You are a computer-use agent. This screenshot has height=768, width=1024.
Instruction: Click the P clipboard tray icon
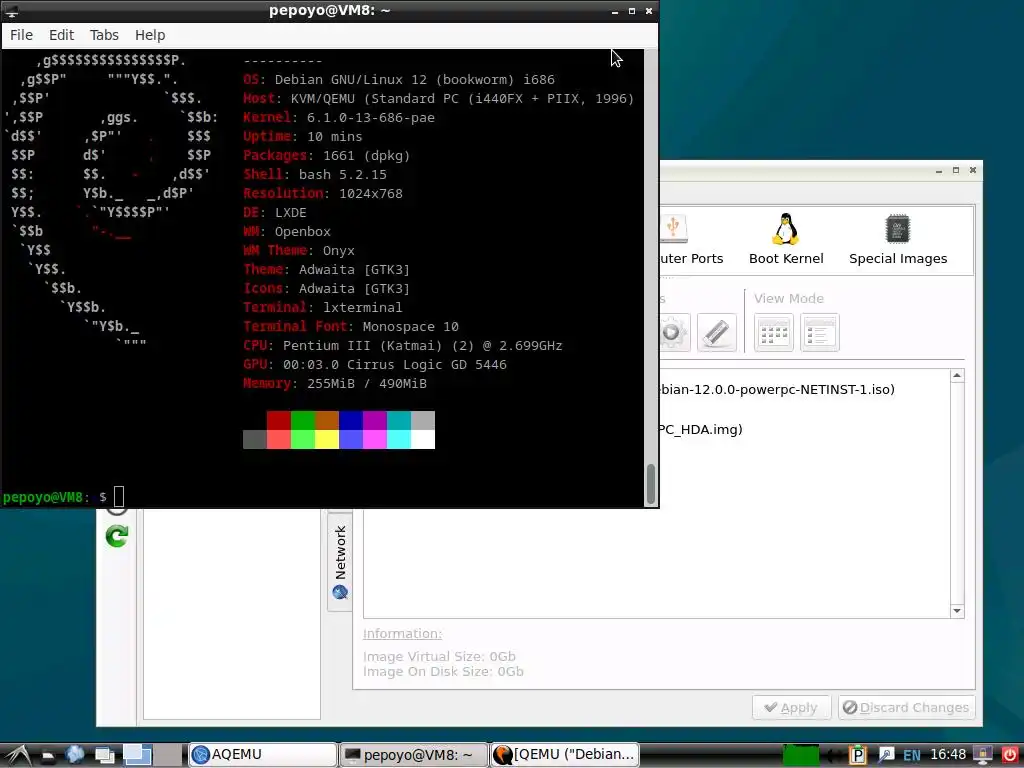pos(857,755)
